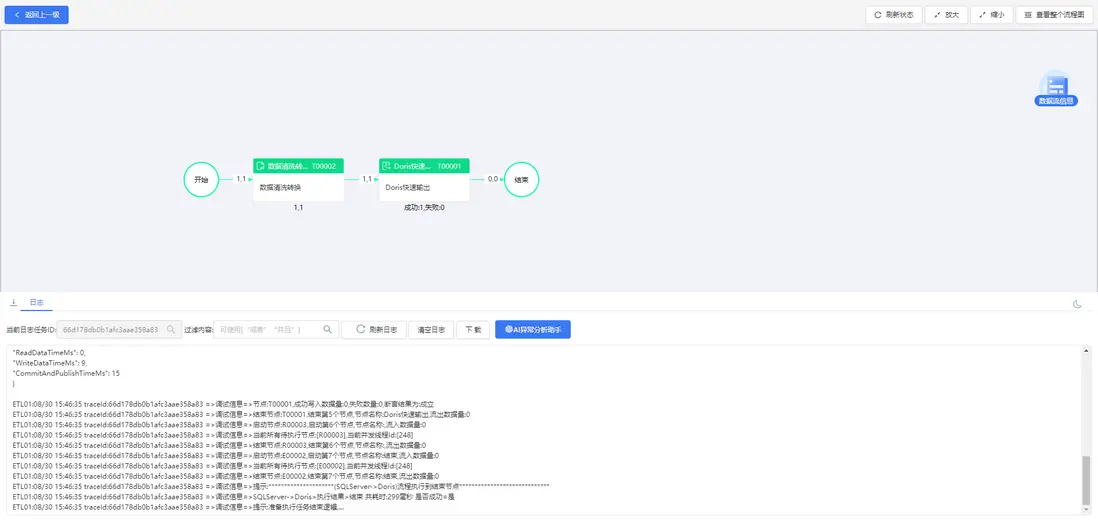Click the log line 当前所有待执行节点:[E00002]
The image size is (1098, 521).
point(212,466)
